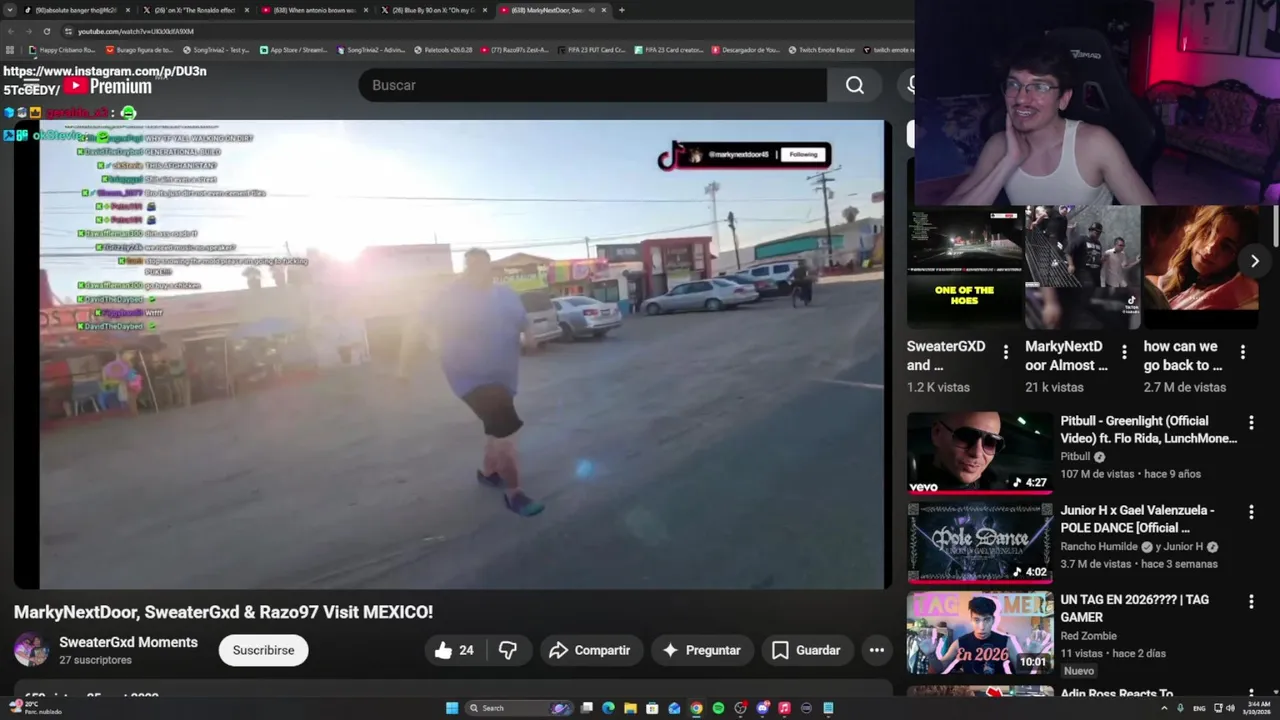1280x720 pixels.
Task: Click the Following button in TikTok overlay
Action: point(804,155)
